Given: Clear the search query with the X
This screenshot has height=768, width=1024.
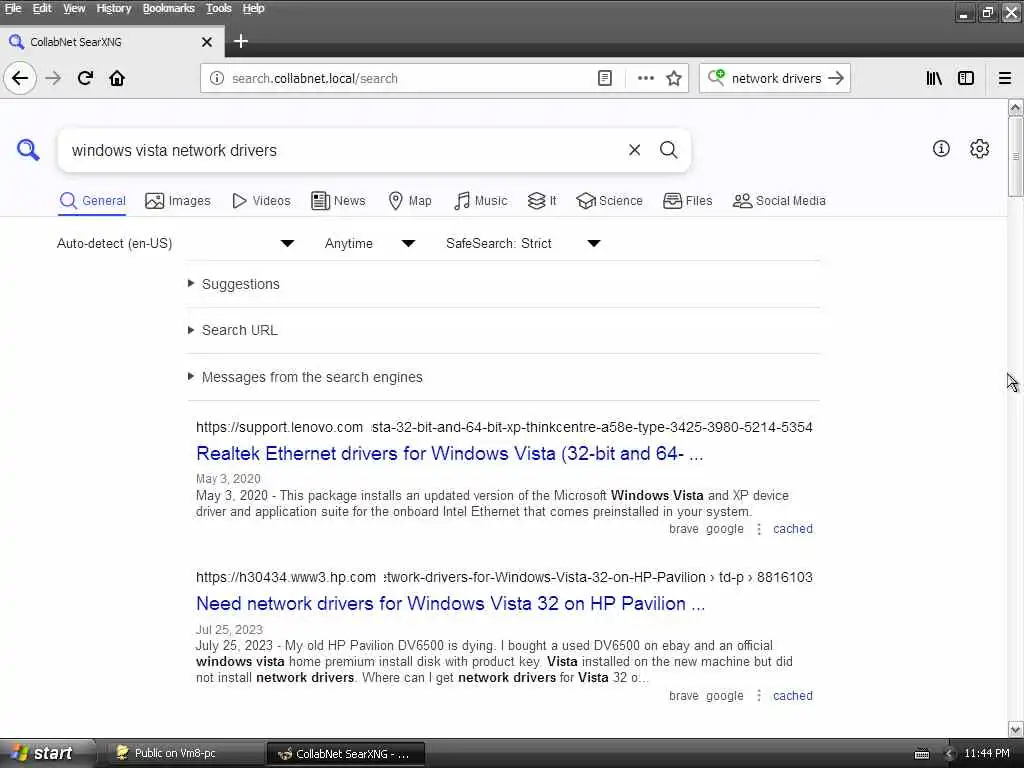Looking at the screenshot, I should [634, 150].
